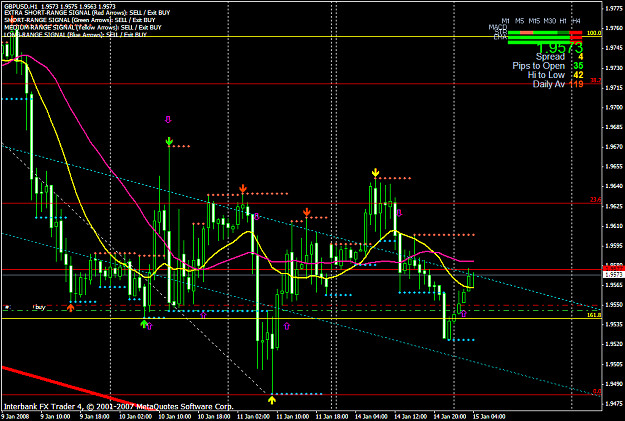The width and height of the screenshot is (625, 421).
Task: Click the 1.9505 price axis label
Action: point(614,364)
